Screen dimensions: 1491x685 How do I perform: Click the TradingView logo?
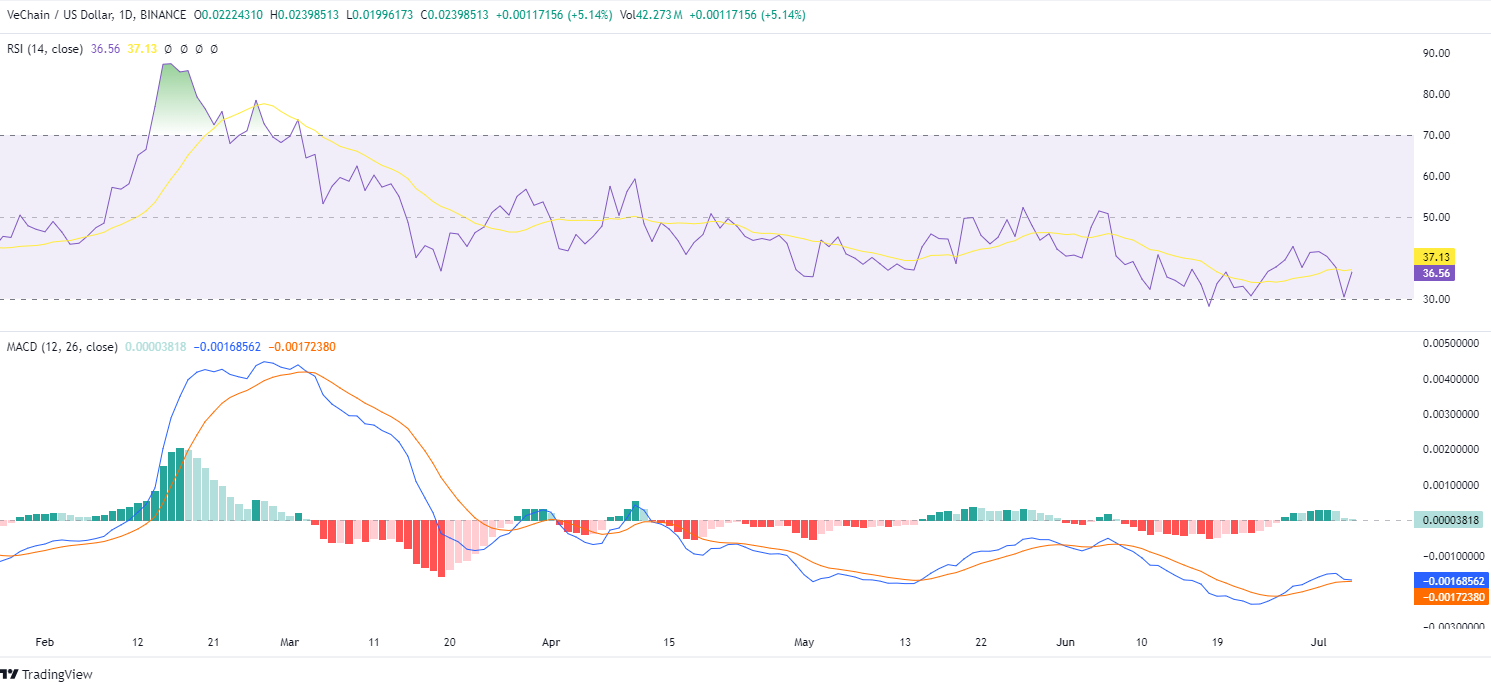[47, 674]
